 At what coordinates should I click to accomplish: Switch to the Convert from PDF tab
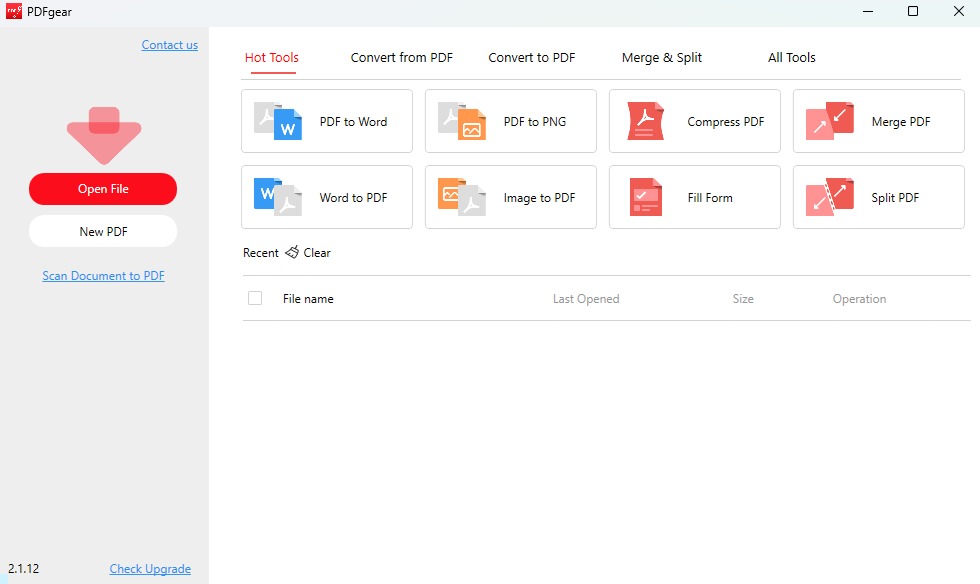pyautogui.click(x=401, y=57)
